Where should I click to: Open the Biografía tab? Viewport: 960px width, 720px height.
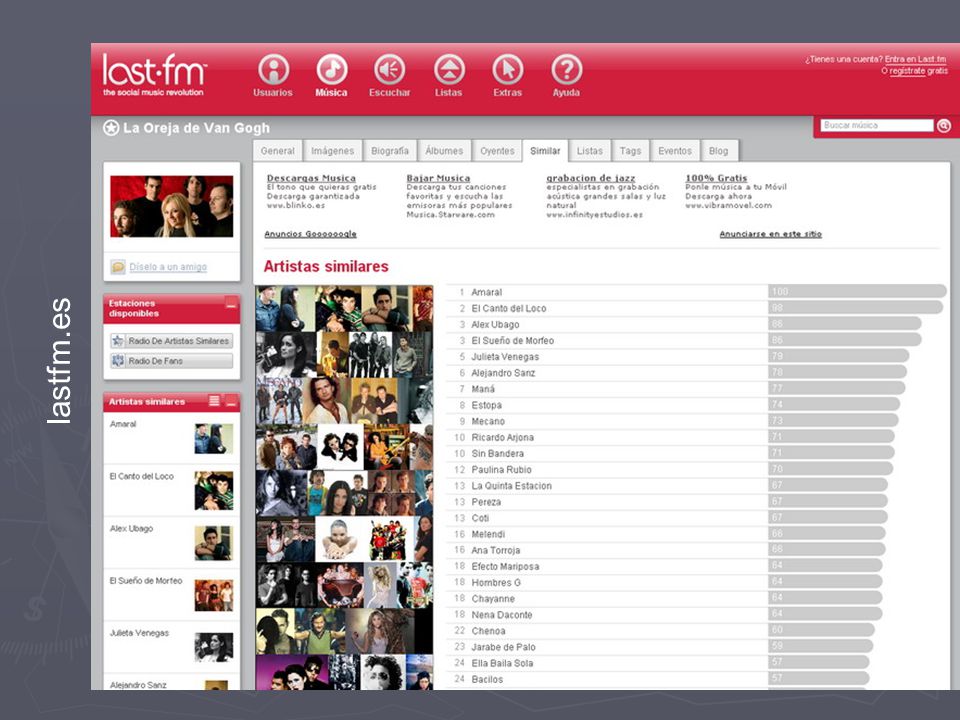tap(390, 151)
